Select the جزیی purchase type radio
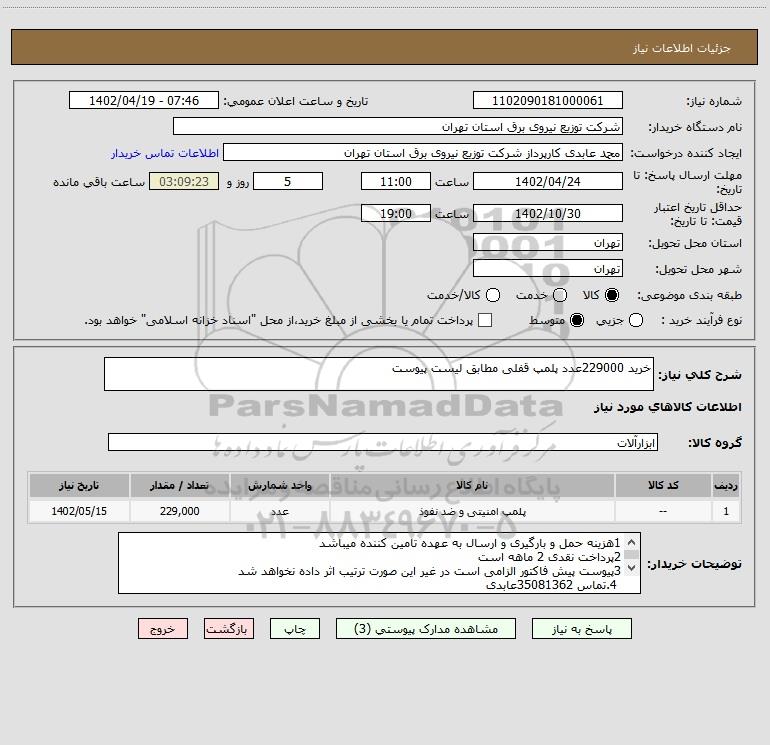This screenshot has width=770, height=745. (635, 320)
